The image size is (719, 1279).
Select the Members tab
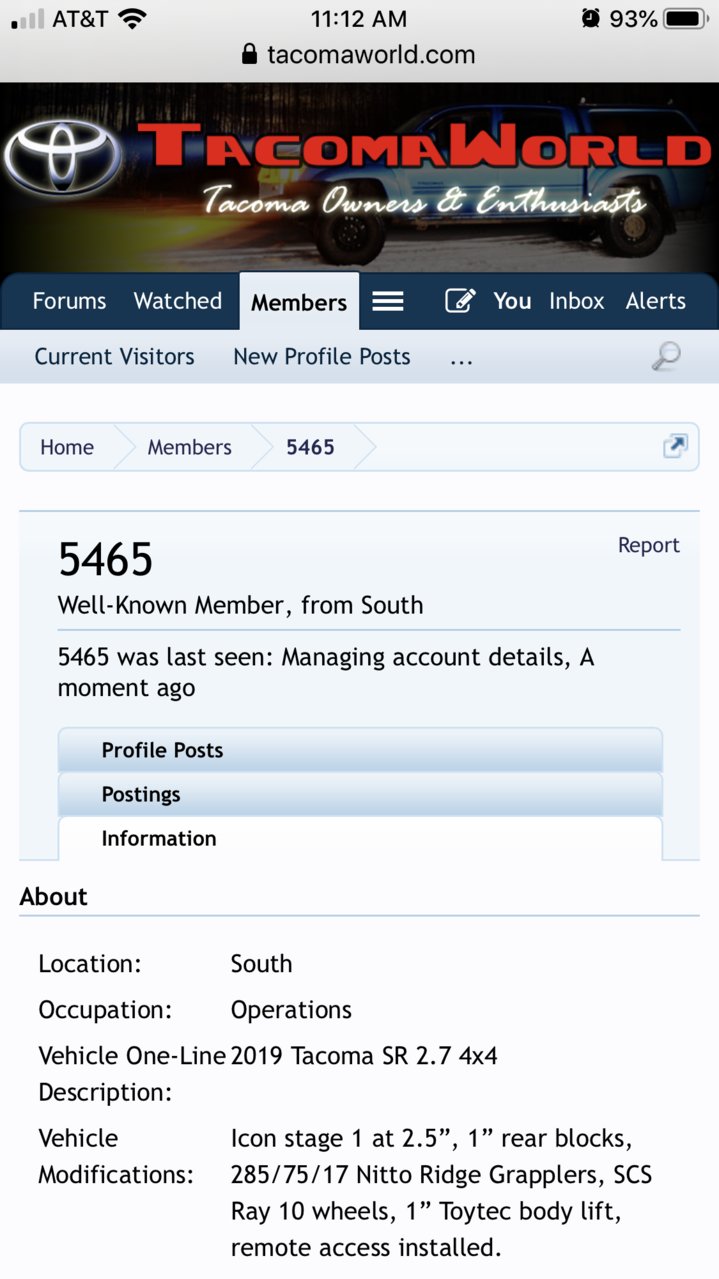[x=299, y=302]
